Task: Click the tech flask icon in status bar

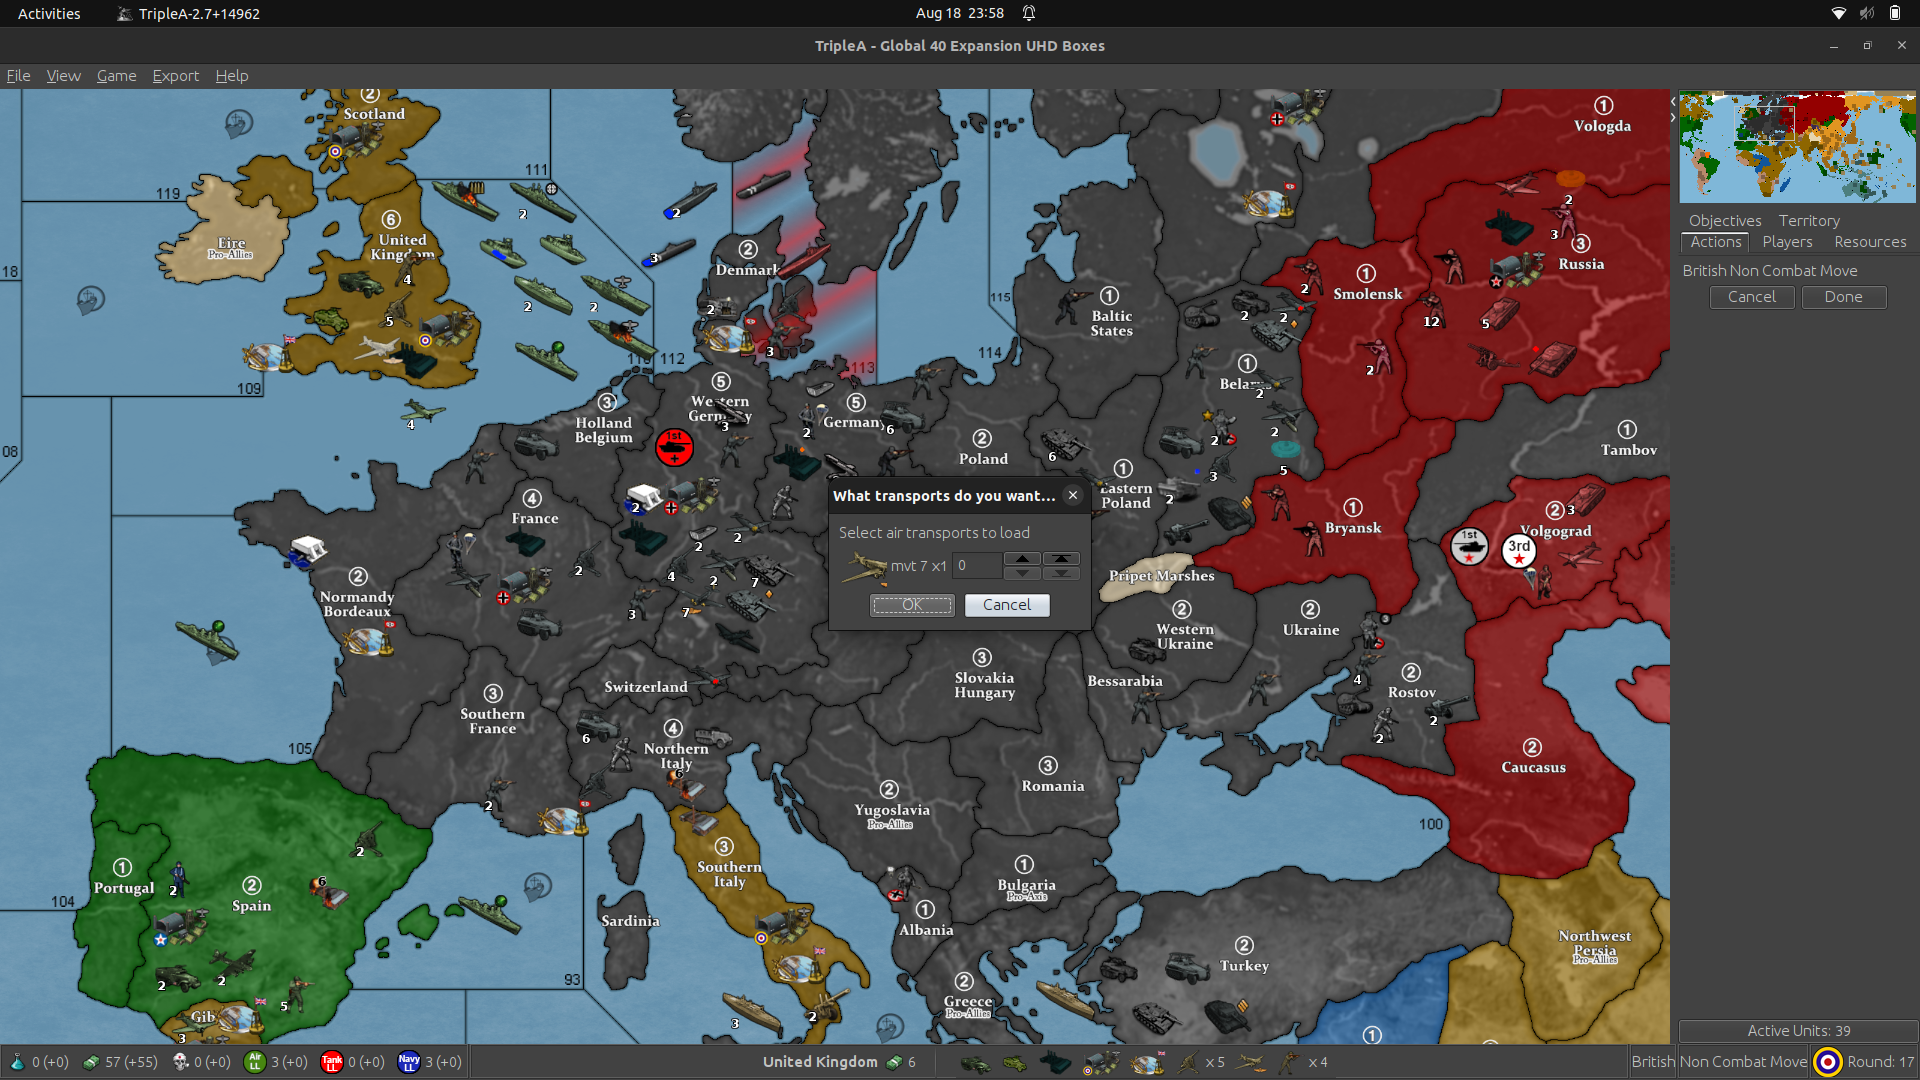Action: pos(17,1062)
